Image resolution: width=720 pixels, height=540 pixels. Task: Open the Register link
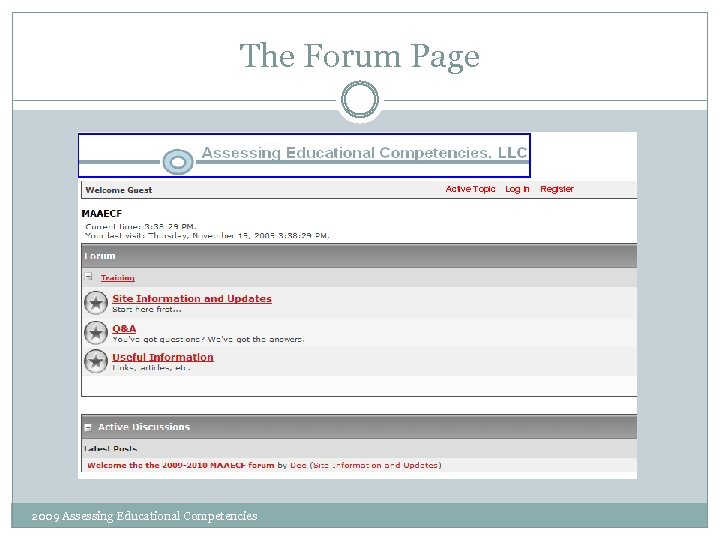[x=557, y=189]
